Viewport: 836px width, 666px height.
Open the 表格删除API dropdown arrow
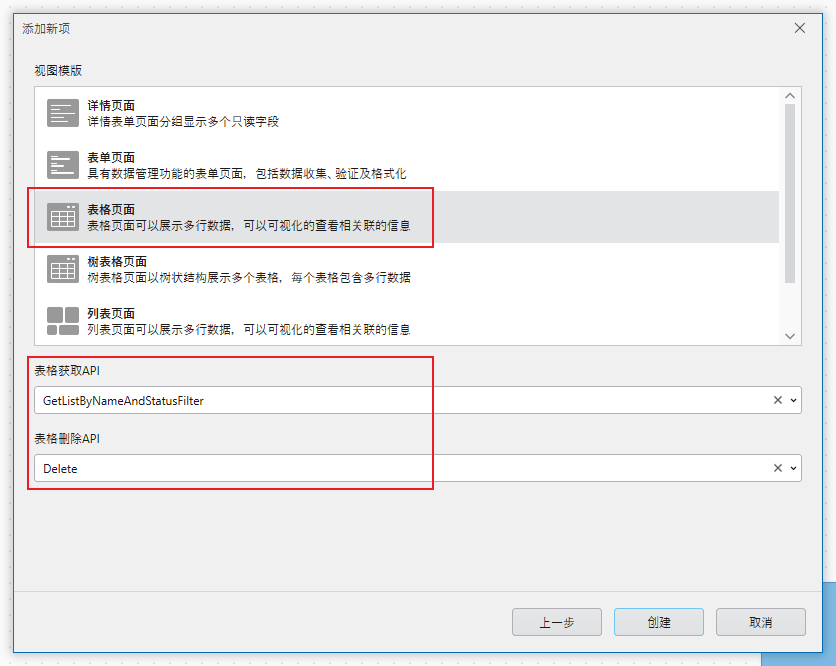795,467
